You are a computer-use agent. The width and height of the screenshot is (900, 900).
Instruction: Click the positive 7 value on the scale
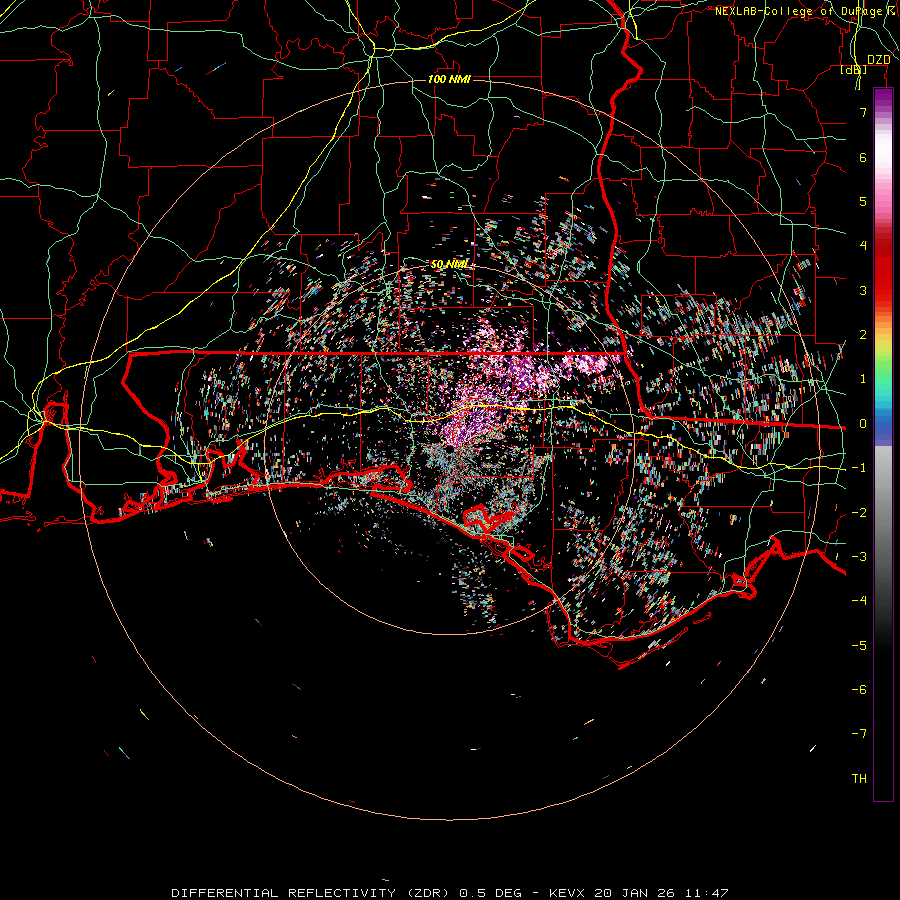pos(863,112)
